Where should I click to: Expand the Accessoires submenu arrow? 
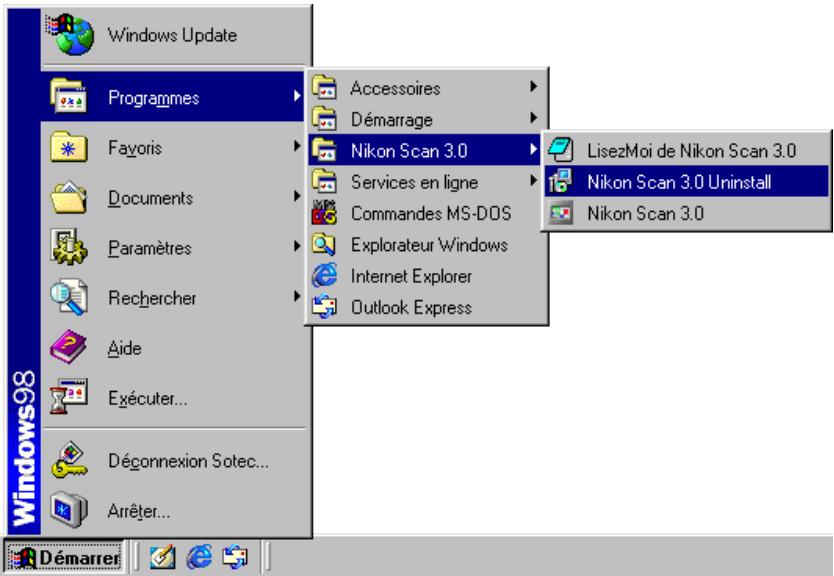pyautogui.click(x=533, y=86)
